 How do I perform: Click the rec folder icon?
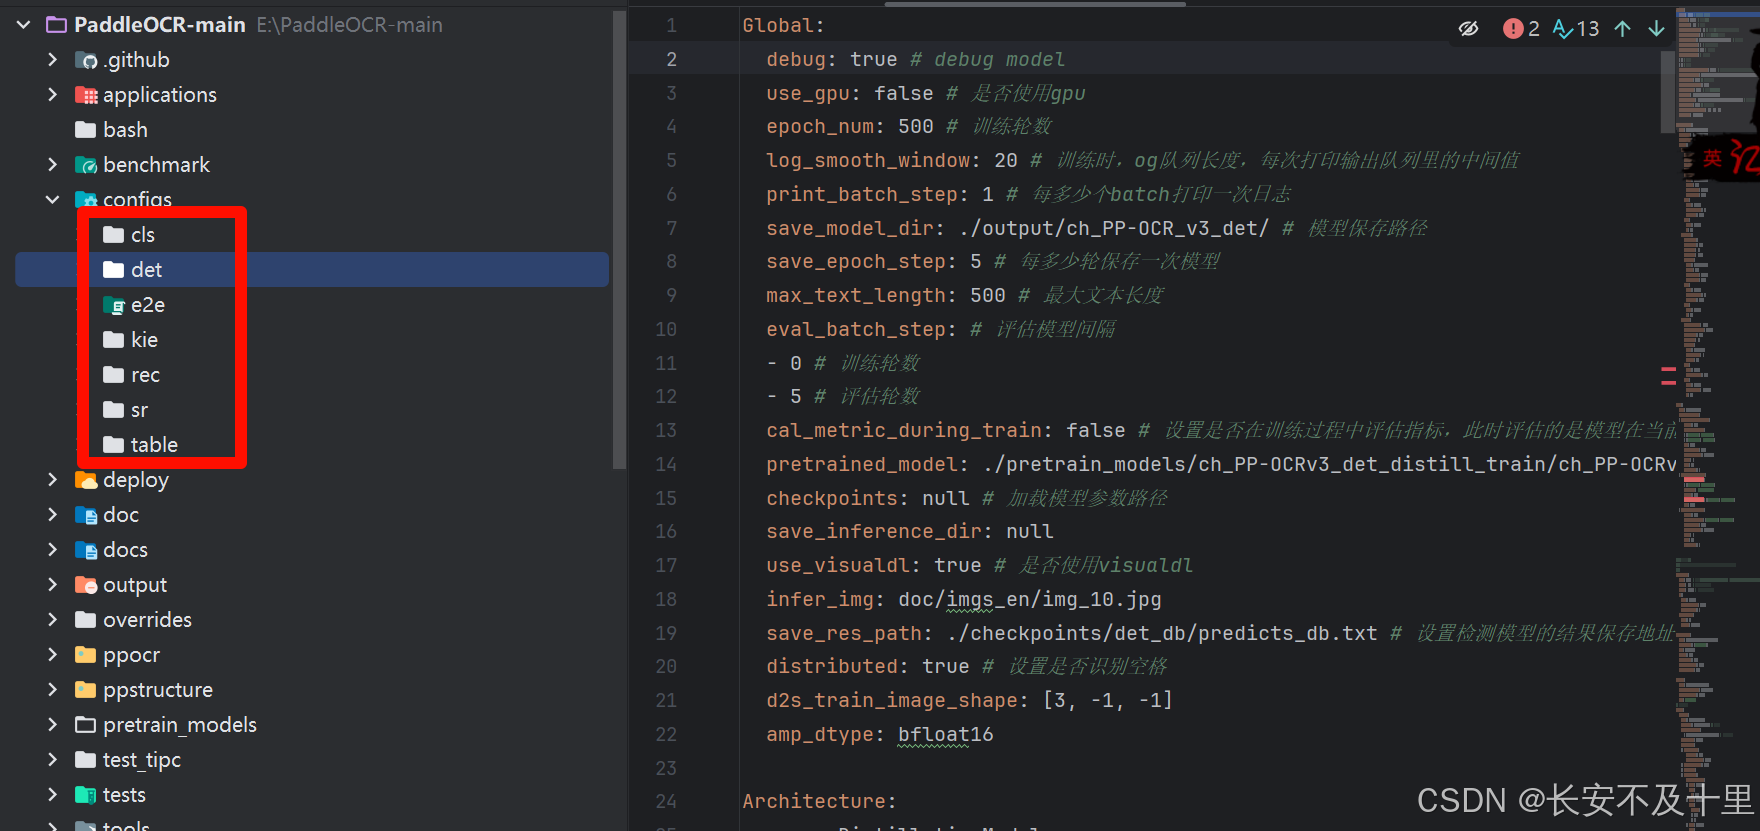click(114, 375)
